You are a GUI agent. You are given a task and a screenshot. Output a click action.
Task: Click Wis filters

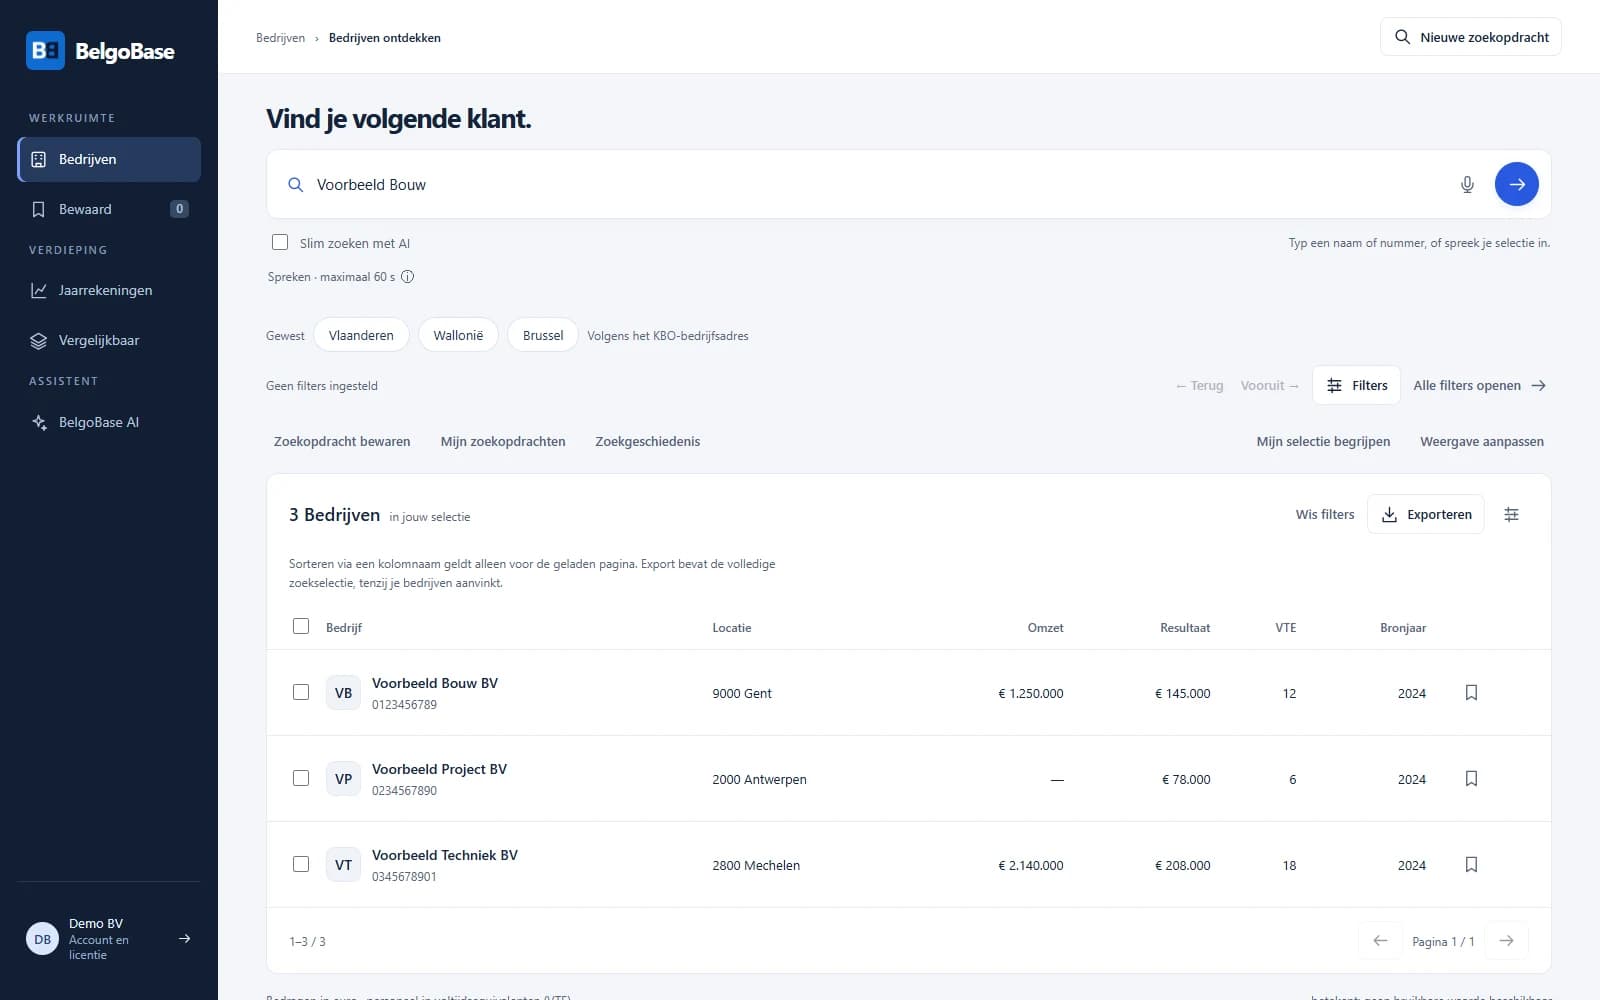coord(1324,514)
